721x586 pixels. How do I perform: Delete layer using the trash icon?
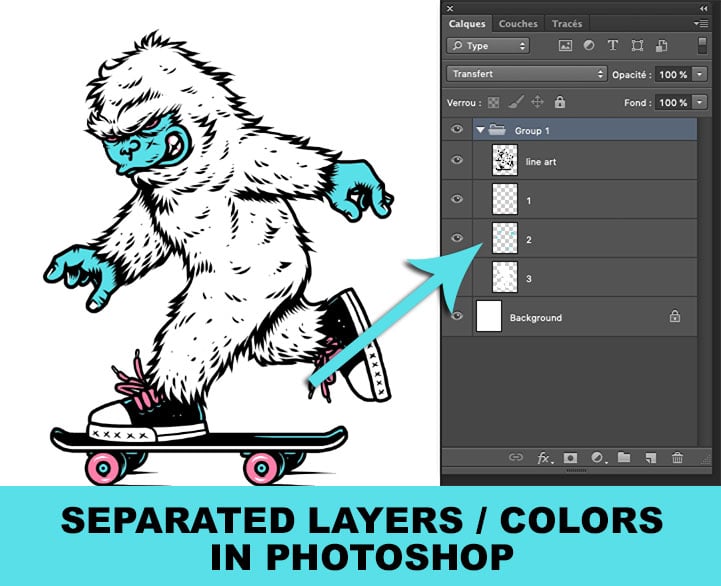click(677, 458)
